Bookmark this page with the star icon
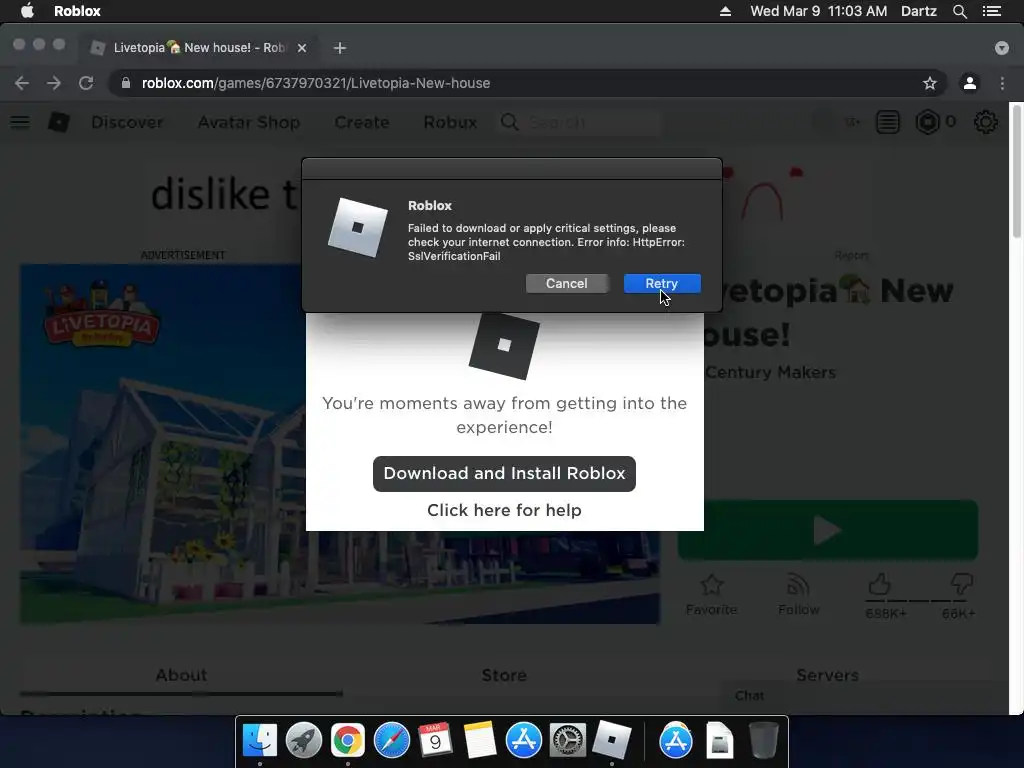The image size is (1024, 768). (x=929, y=83)
